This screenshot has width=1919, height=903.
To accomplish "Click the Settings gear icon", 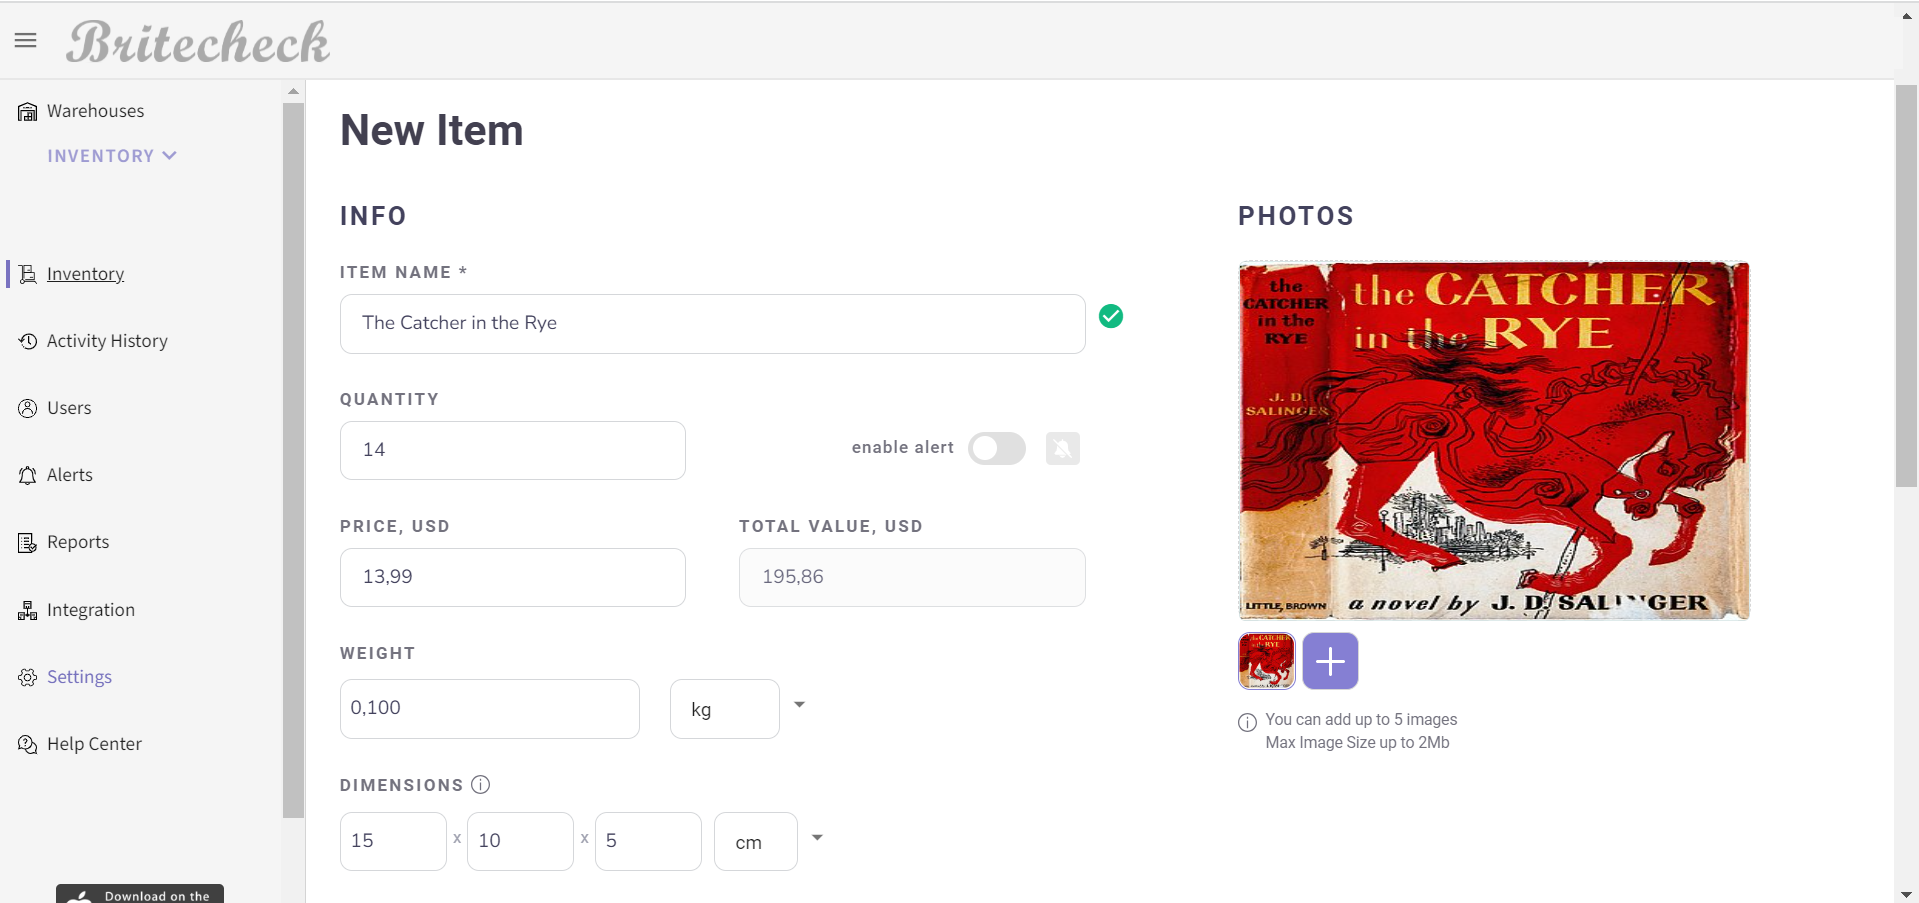I will (x=28, y=677).
